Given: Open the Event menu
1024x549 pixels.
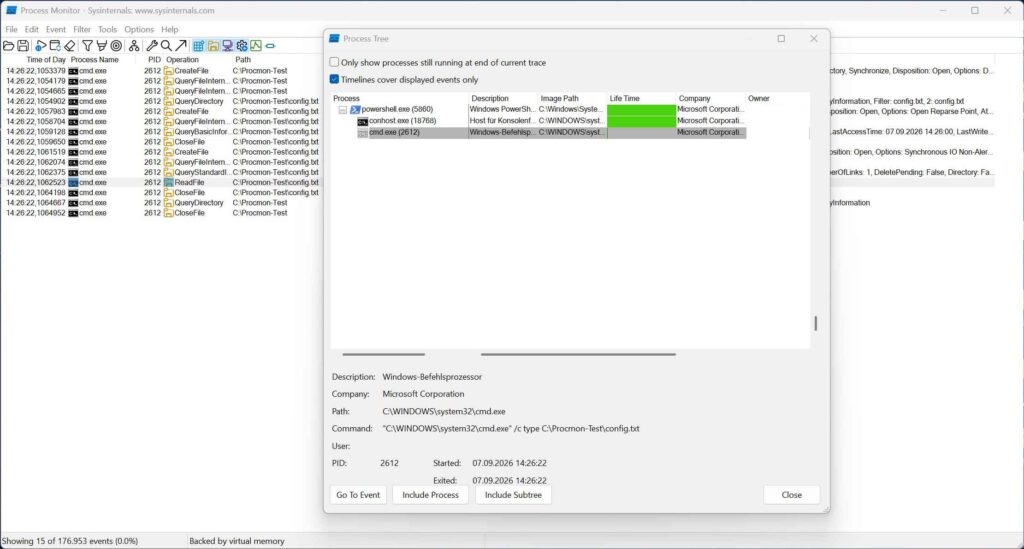Looking at the screenshot, I should (56, 29).
